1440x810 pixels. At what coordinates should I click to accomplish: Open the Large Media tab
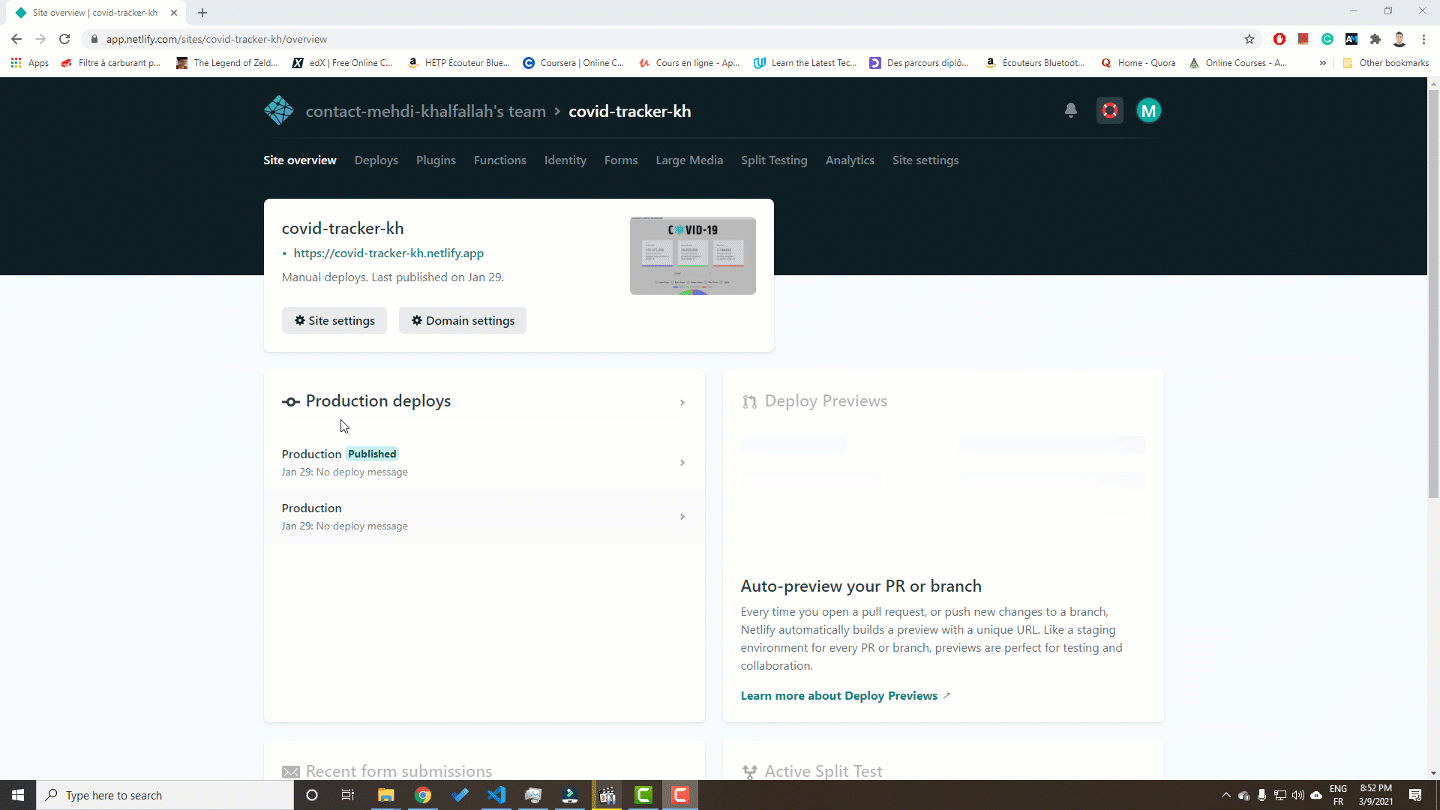coord(689,160)
